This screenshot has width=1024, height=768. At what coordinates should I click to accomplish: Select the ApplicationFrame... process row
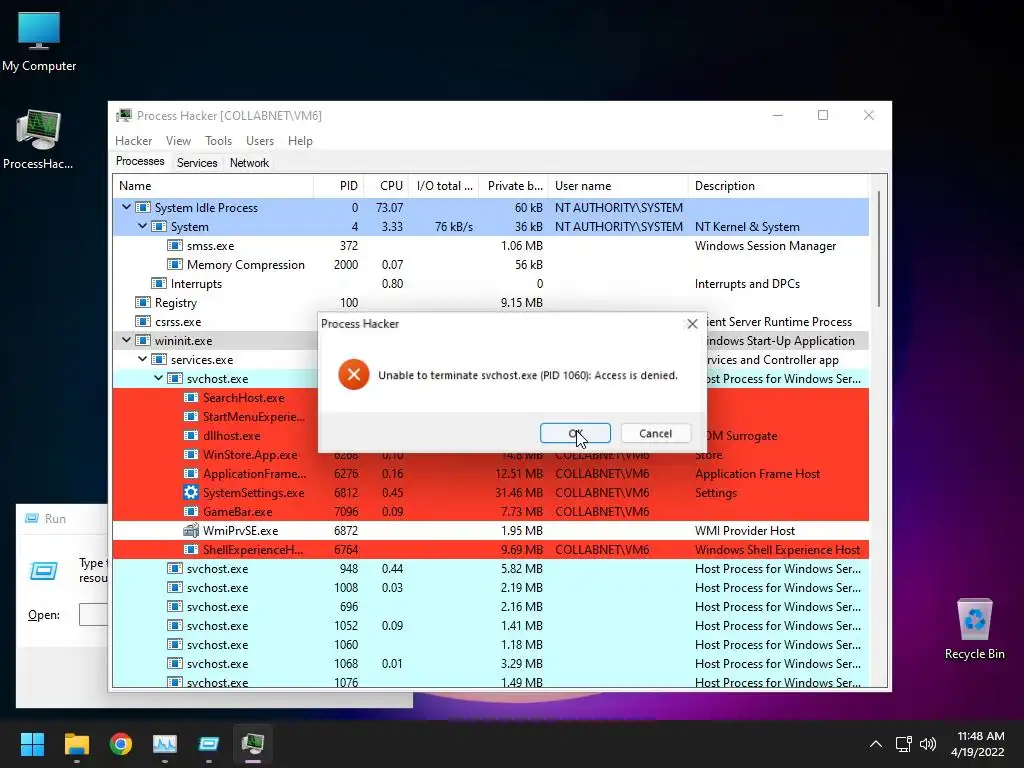coord(490,473)
